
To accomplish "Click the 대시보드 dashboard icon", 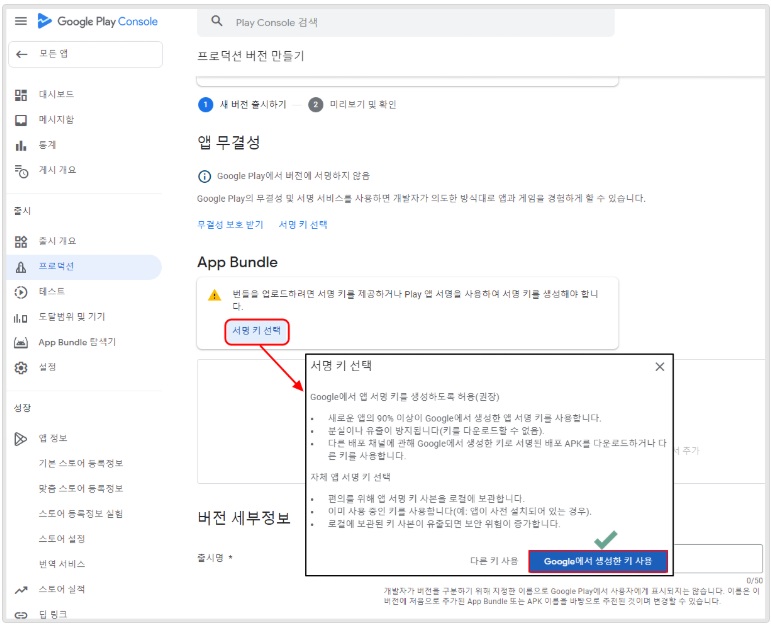I will (x=21, y=95).
